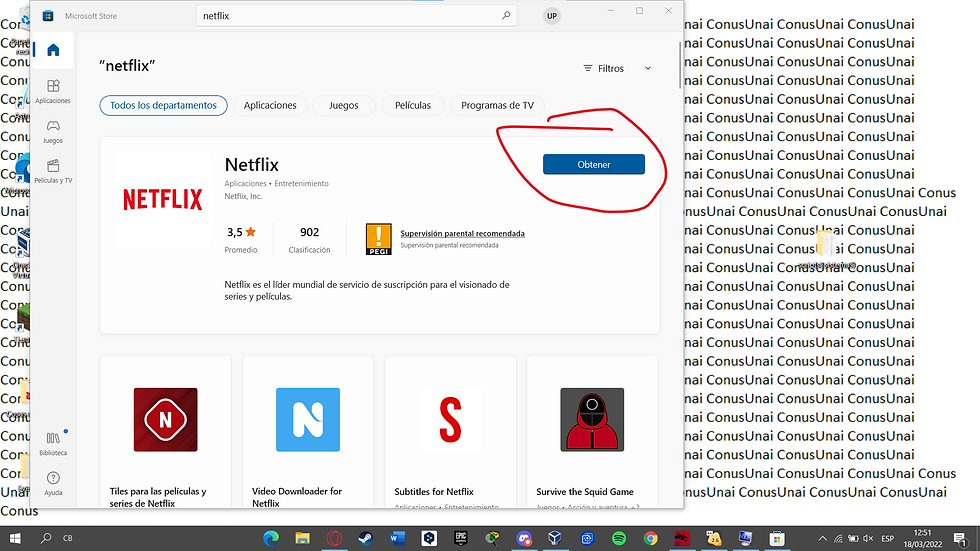
Task: Open Microsoft Edge from taskbar
Action: coord(271,539)
